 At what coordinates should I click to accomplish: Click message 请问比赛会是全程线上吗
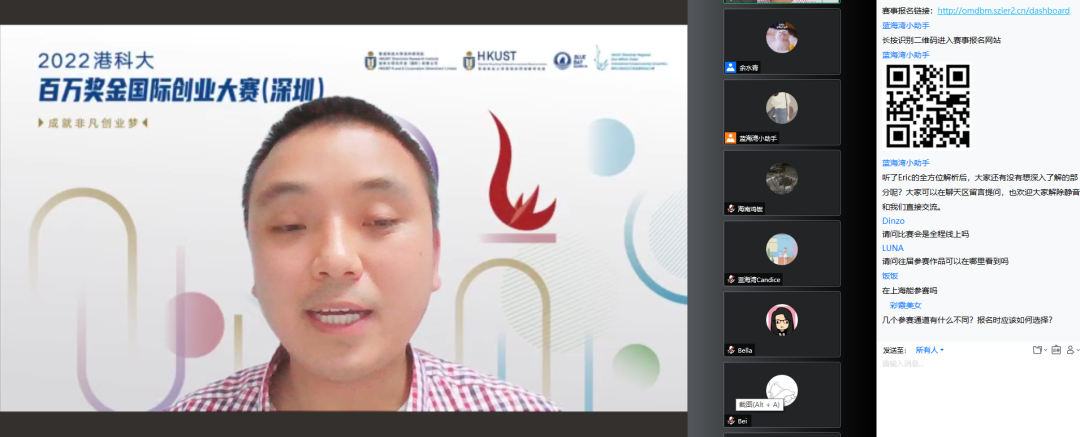coord(925,234)
